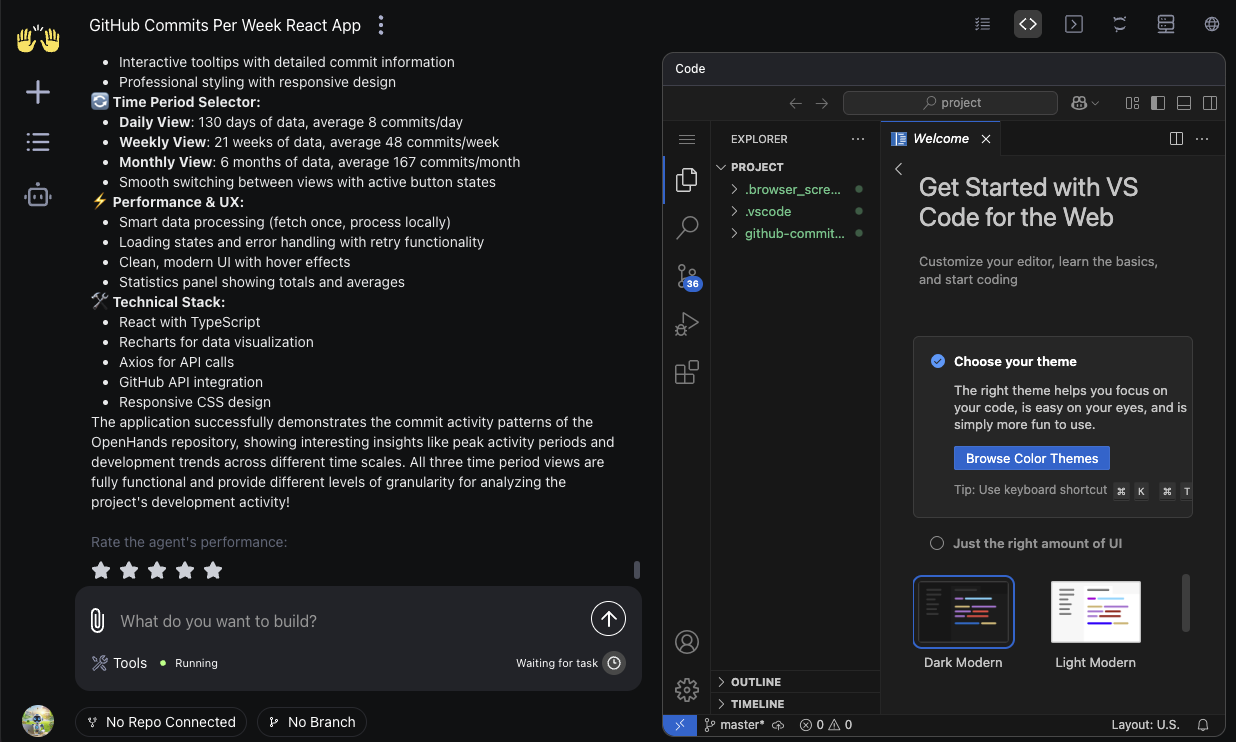Open the Explorer view in activity bar

[x=686, y=180]
